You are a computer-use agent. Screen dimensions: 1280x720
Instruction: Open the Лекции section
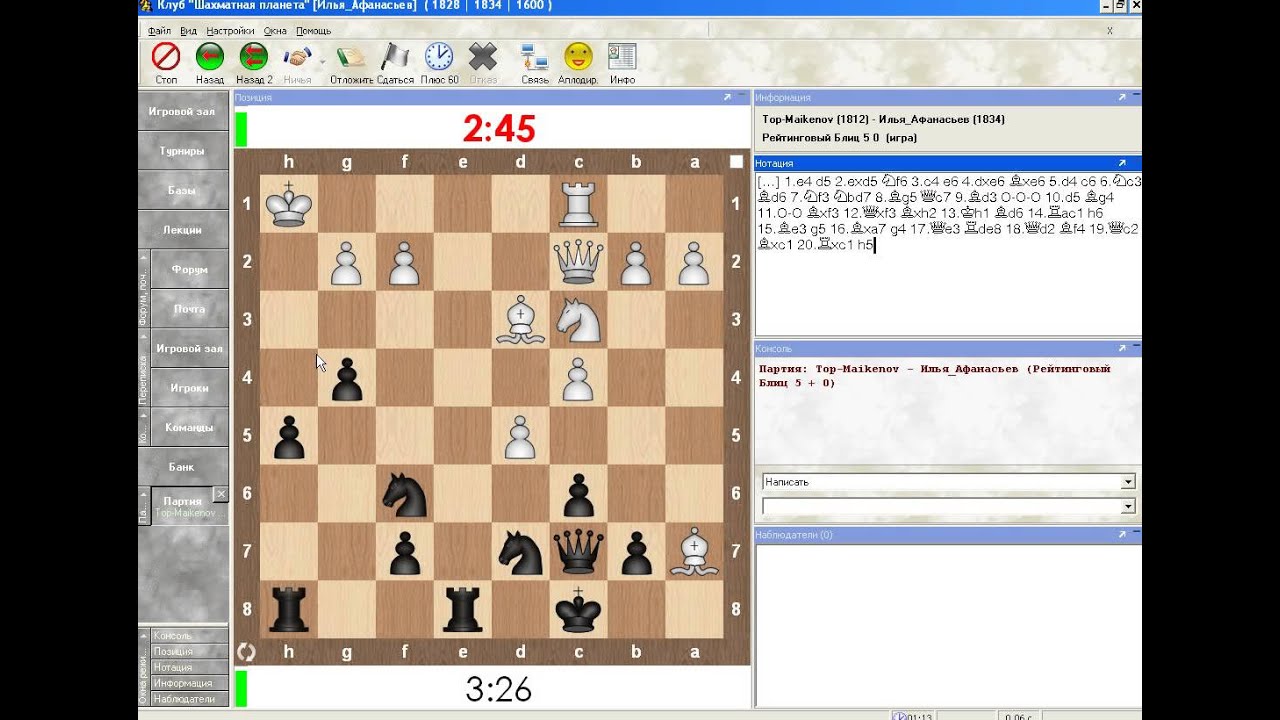[182, 230]
